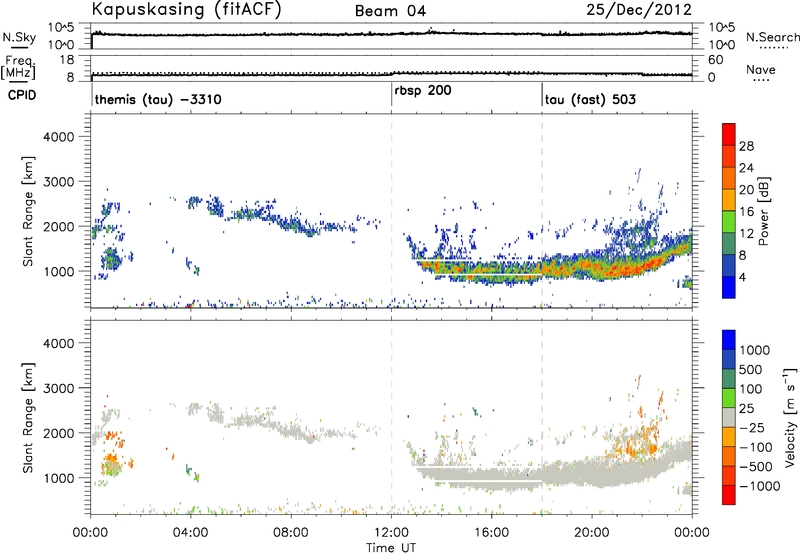Click the 16 value on Power colorbar

point(746,212)
